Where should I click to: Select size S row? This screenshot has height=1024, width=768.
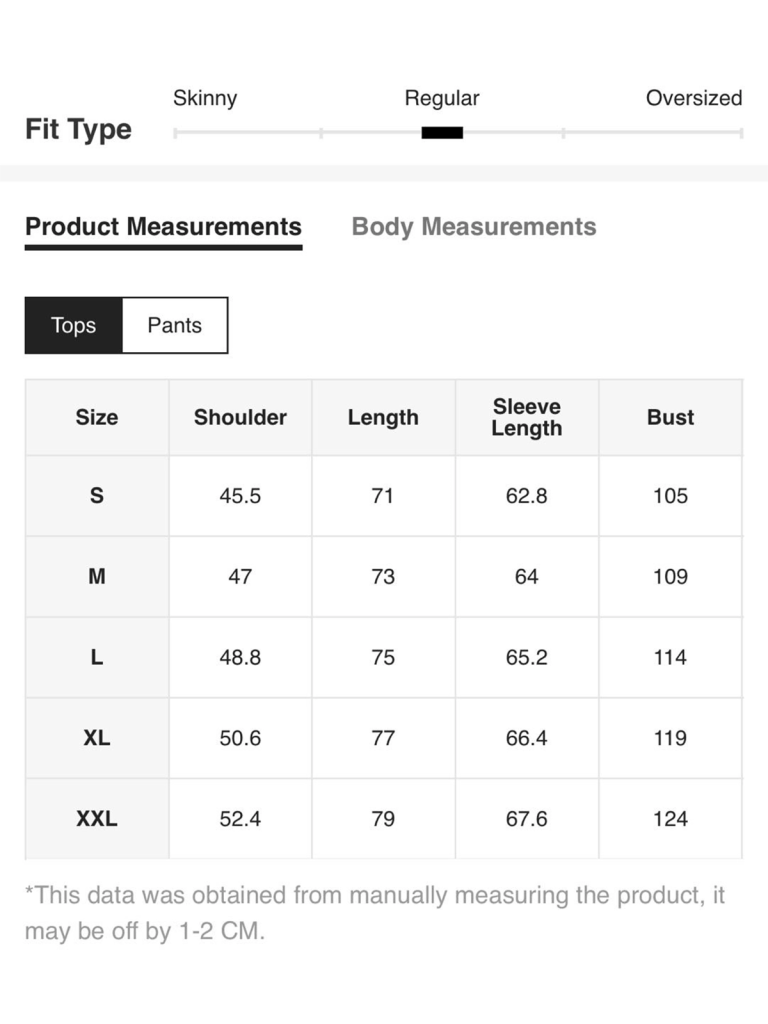coord(96,496)
